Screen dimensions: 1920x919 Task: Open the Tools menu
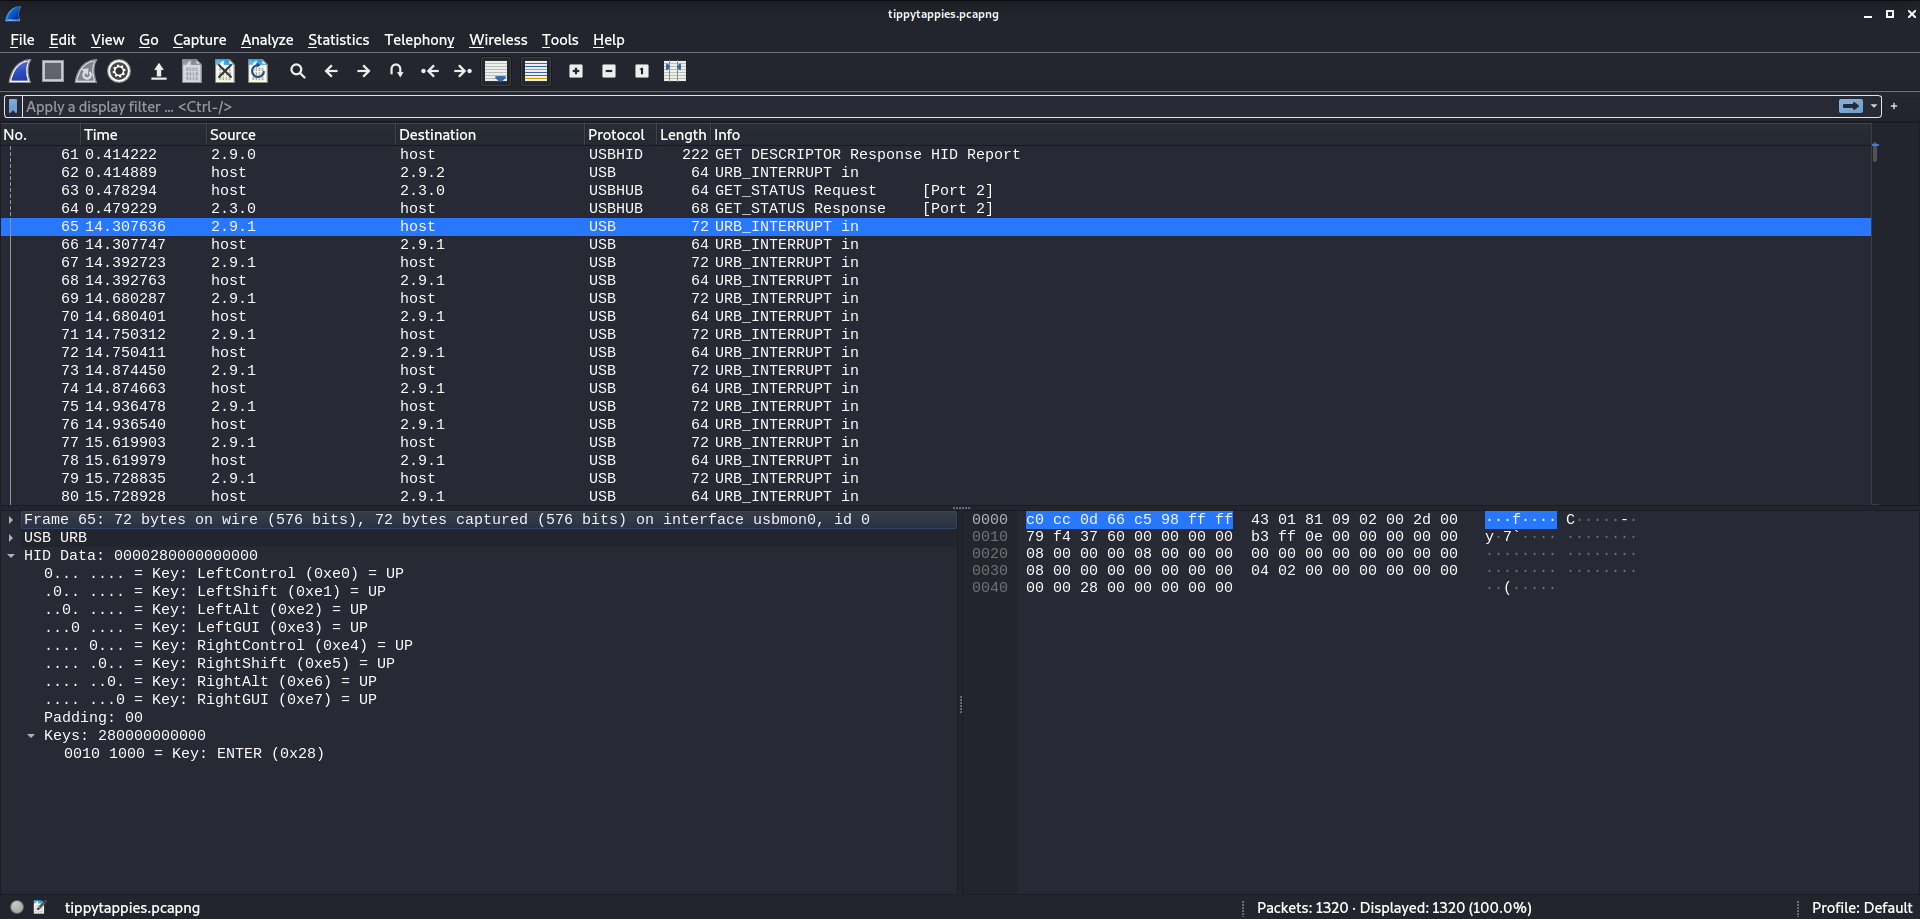coord(560,40)
